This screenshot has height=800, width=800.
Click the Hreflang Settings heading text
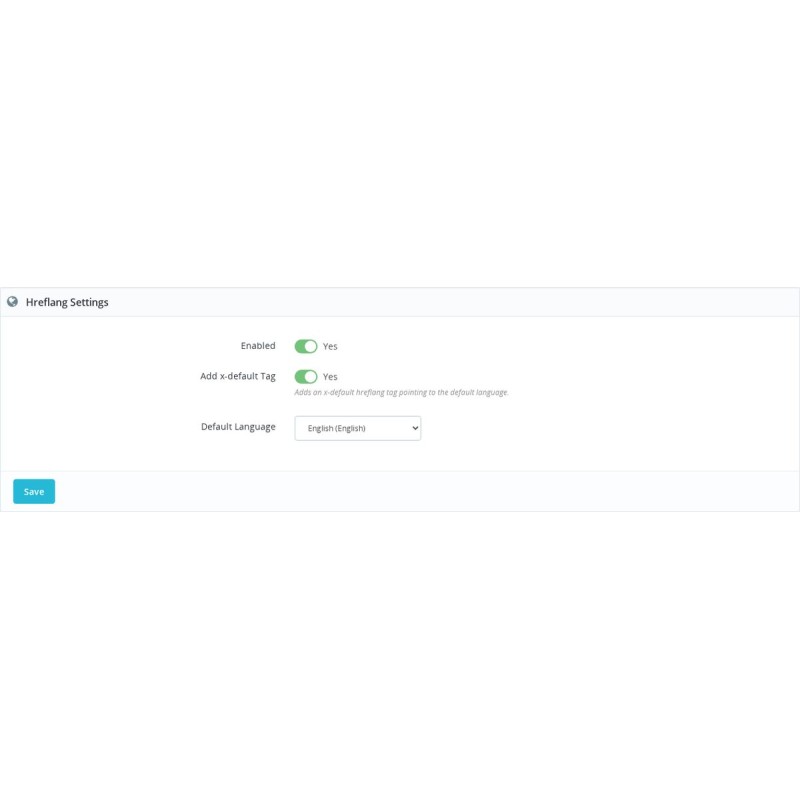coord(67,302)
